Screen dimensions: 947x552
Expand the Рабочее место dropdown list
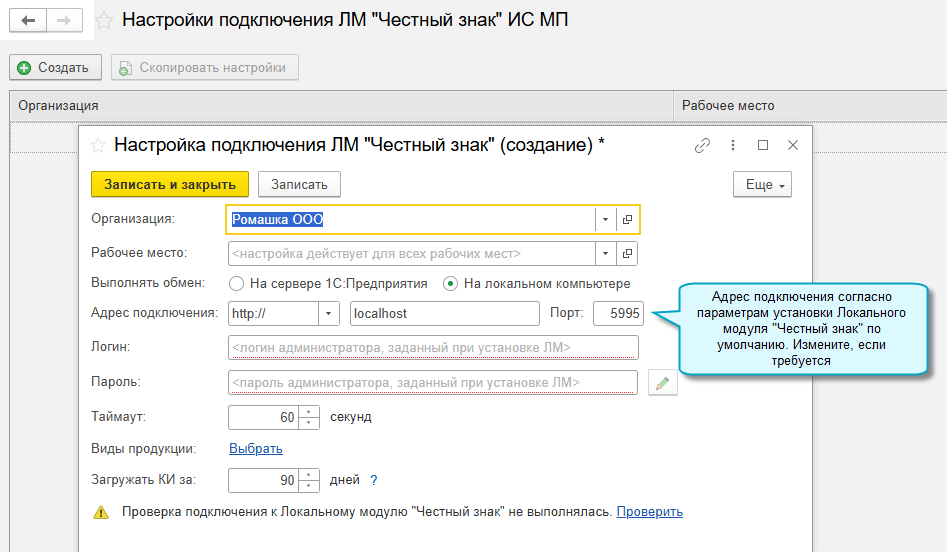click(x=606, y=253)
